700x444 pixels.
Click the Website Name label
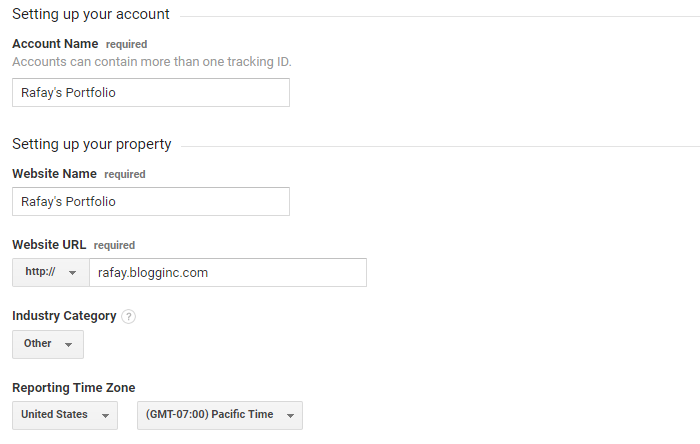pos(54,174)
